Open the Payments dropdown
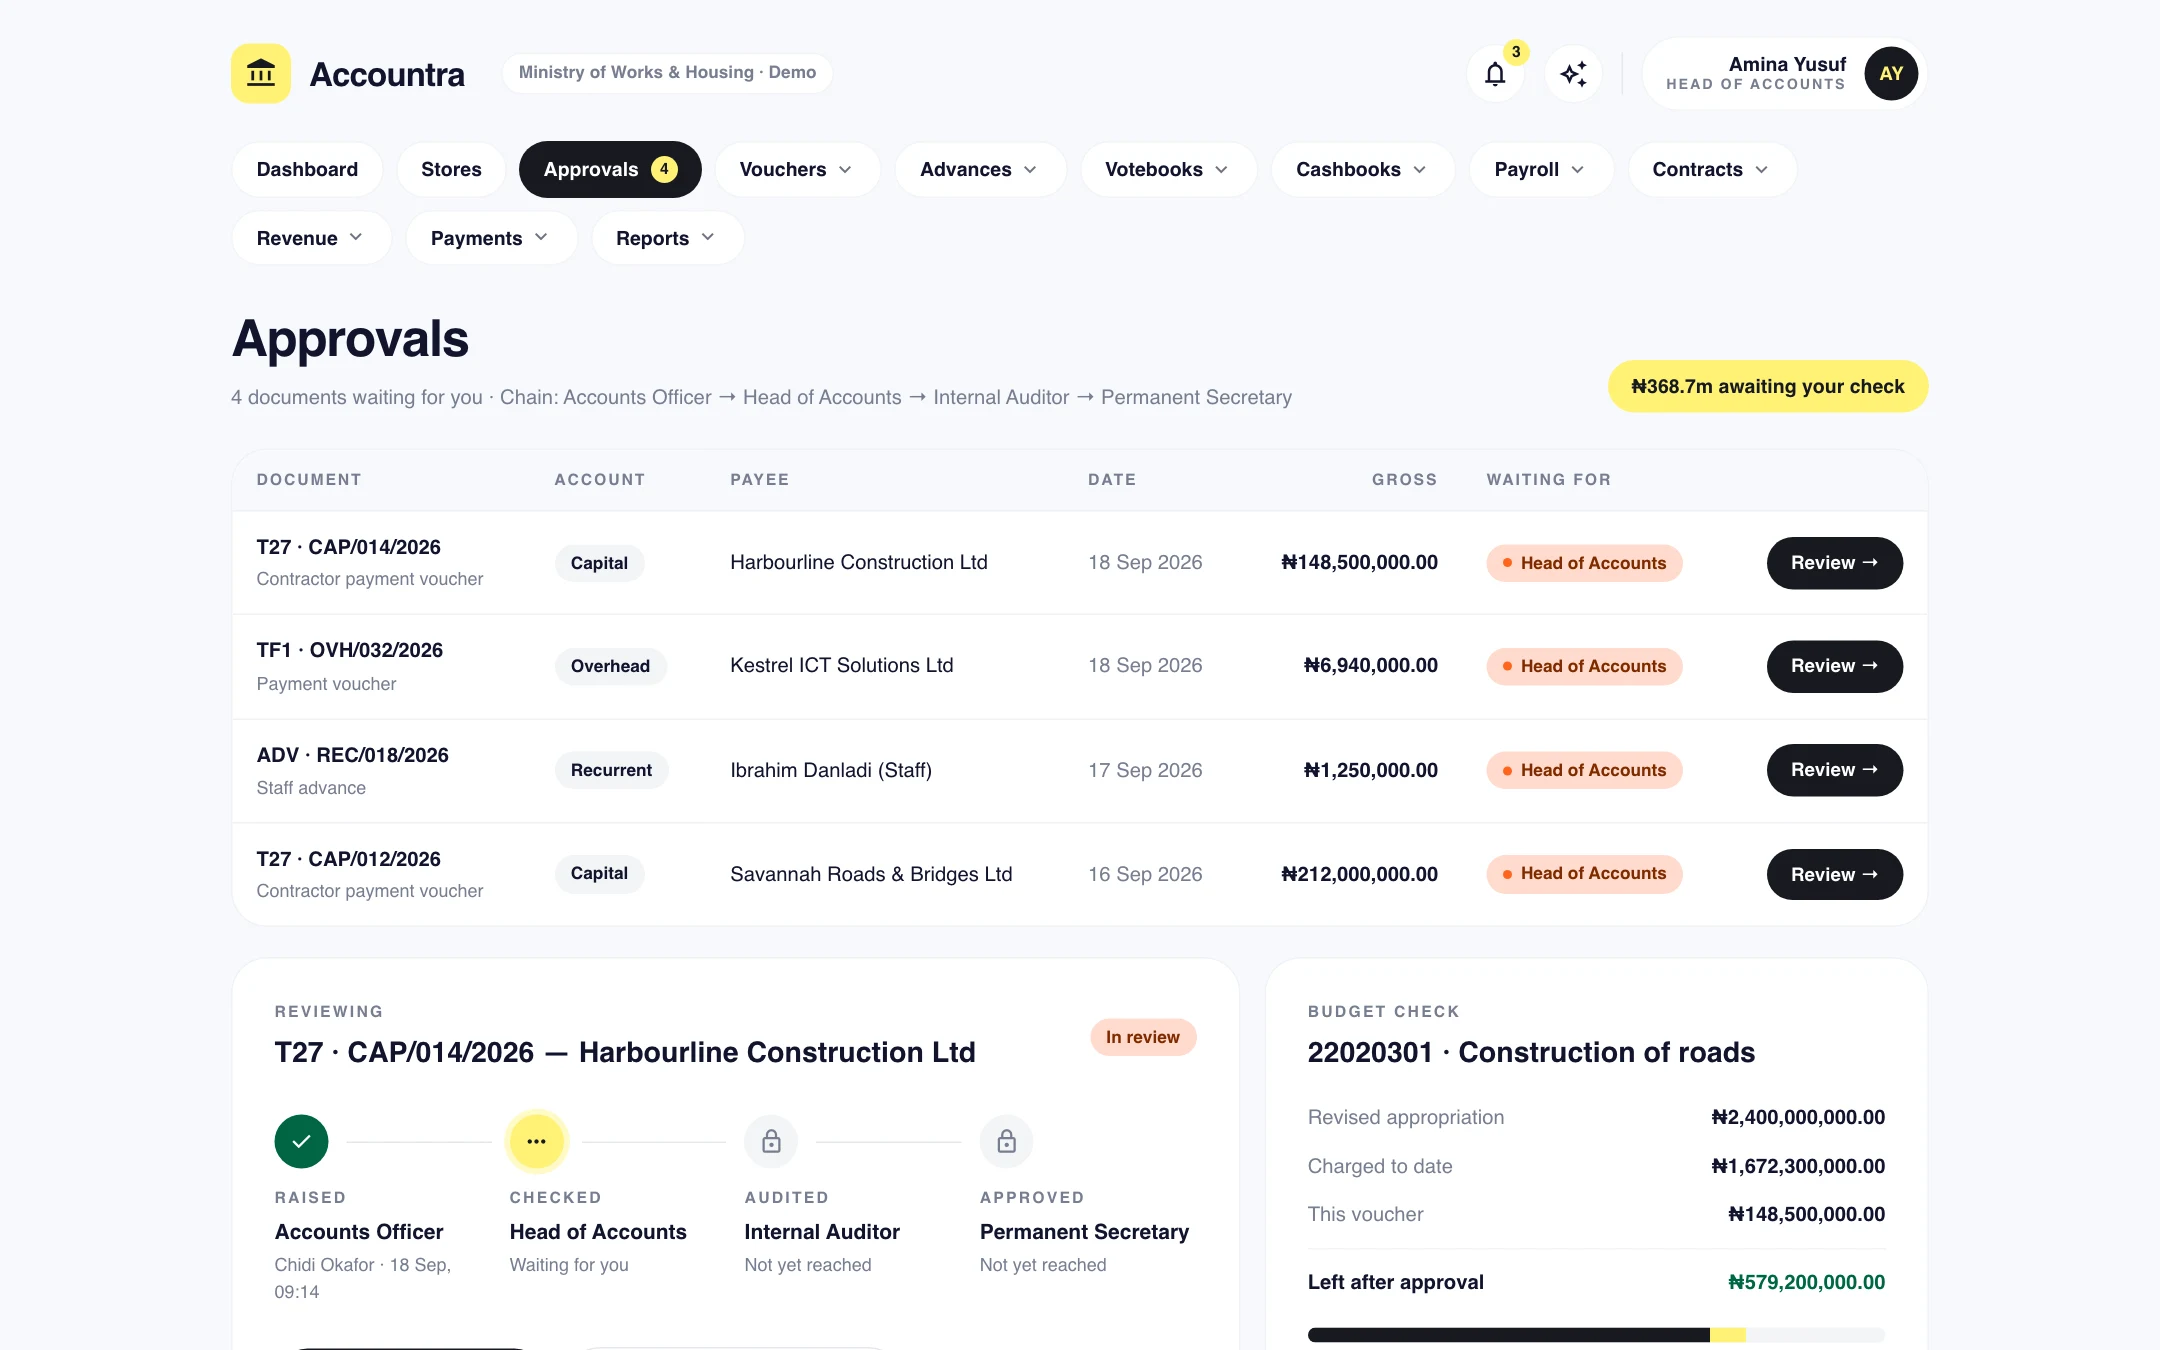This screenshot has height=1350, width=2160. 490,238
